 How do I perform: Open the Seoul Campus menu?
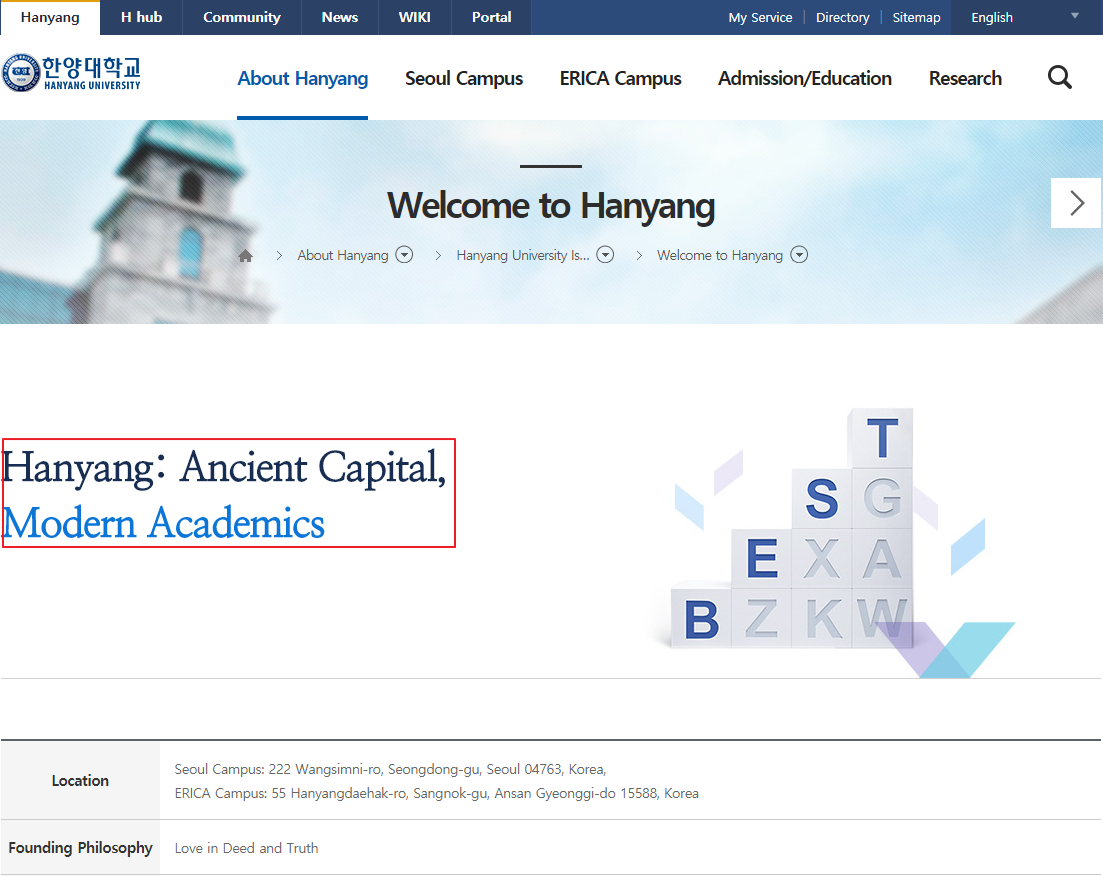(x=464, y=78)
